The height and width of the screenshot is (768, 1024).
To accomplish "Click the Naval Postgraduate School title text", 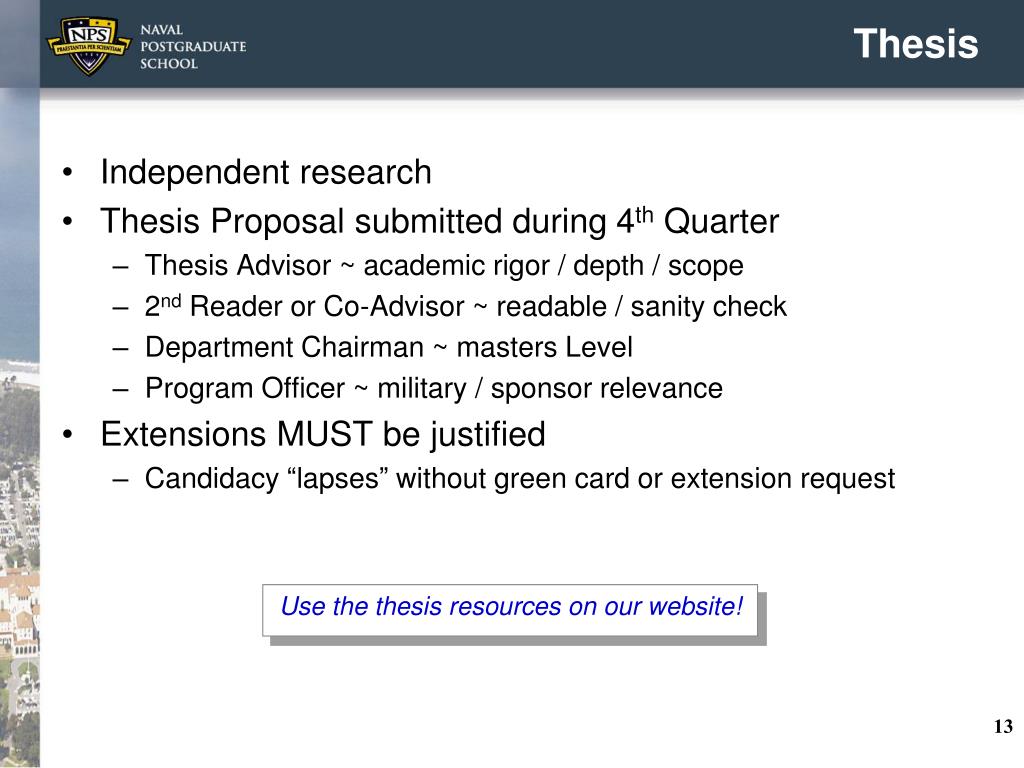I will [193, 46].
